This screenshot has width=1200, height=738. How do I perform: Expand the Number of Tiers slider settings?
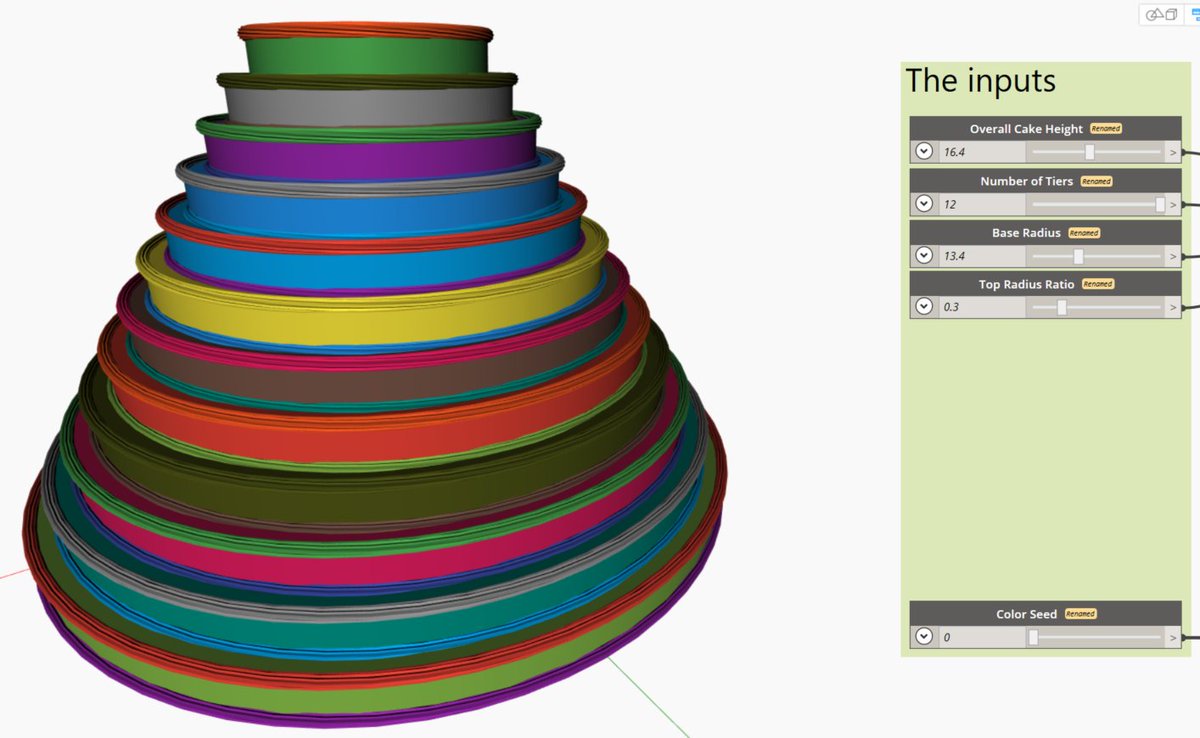click(x=924, y=204)
